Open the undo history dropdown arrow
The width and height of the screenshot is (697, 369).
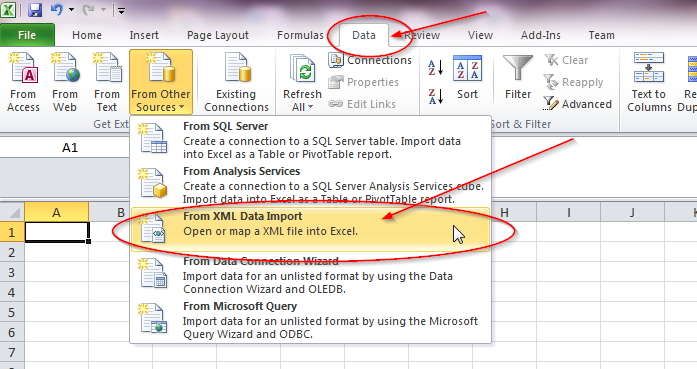(x=71, y=9)
